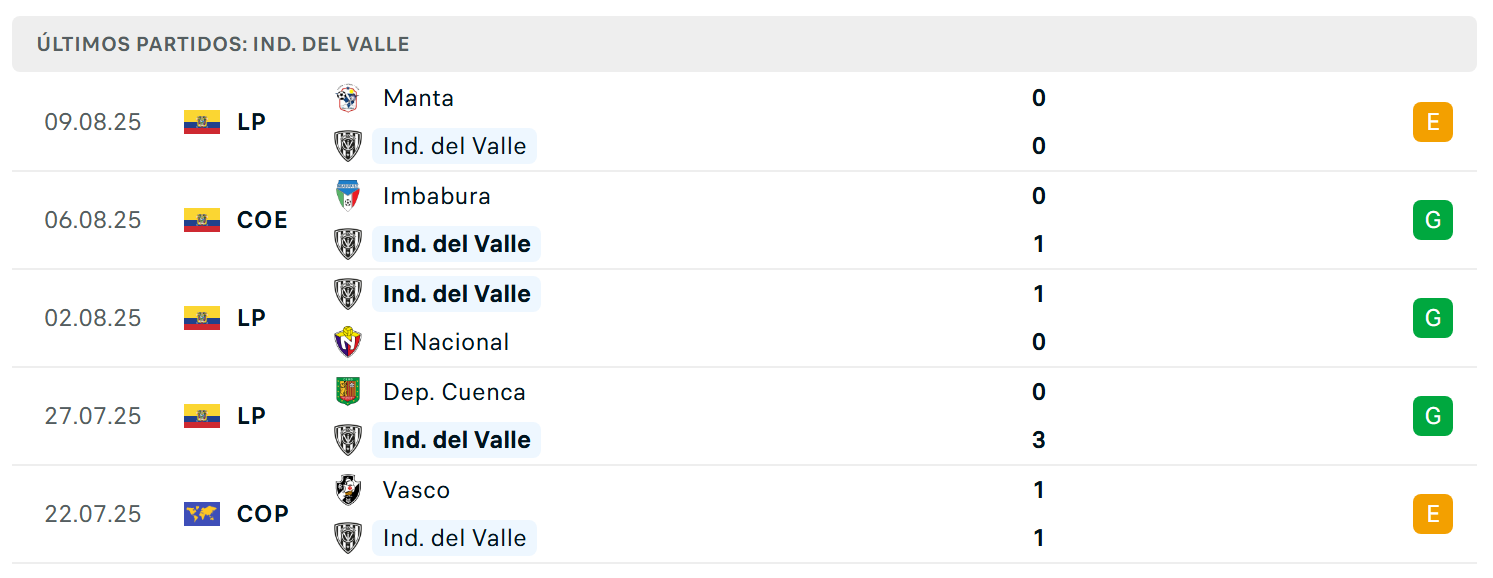Click the Manta club crest icon

(348, 98)
